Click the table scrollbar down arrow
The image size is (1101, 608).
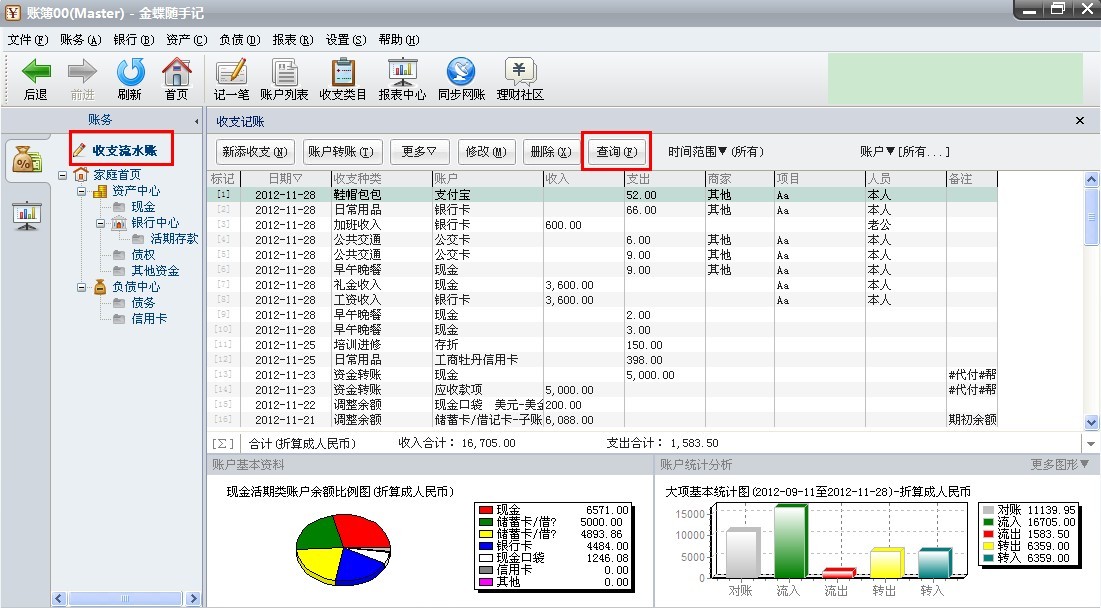(x=1091, y=422)
